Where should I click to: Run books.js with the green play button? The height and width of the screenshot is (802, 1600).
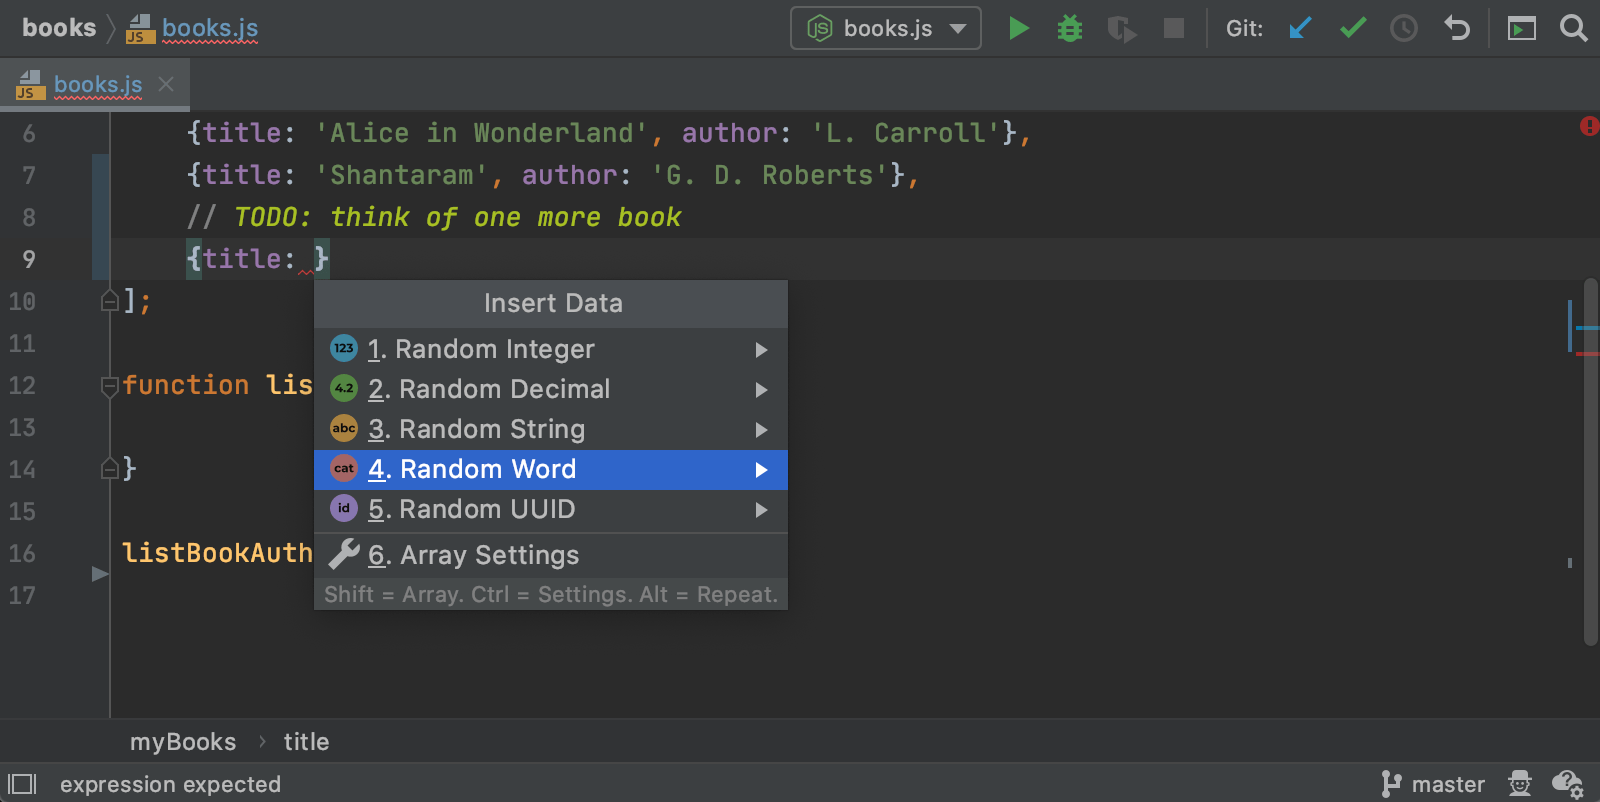click(x=1018, y=28)
